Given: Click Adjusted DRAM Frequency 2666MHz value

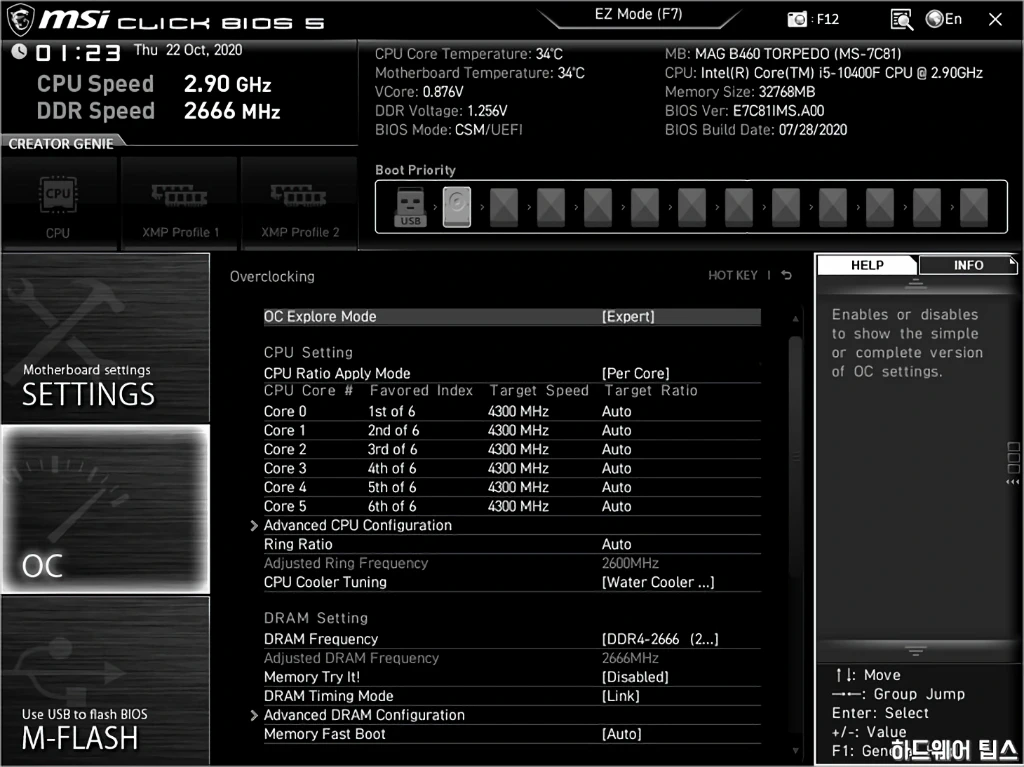Looking at the screenshot, I should point(630,658).
